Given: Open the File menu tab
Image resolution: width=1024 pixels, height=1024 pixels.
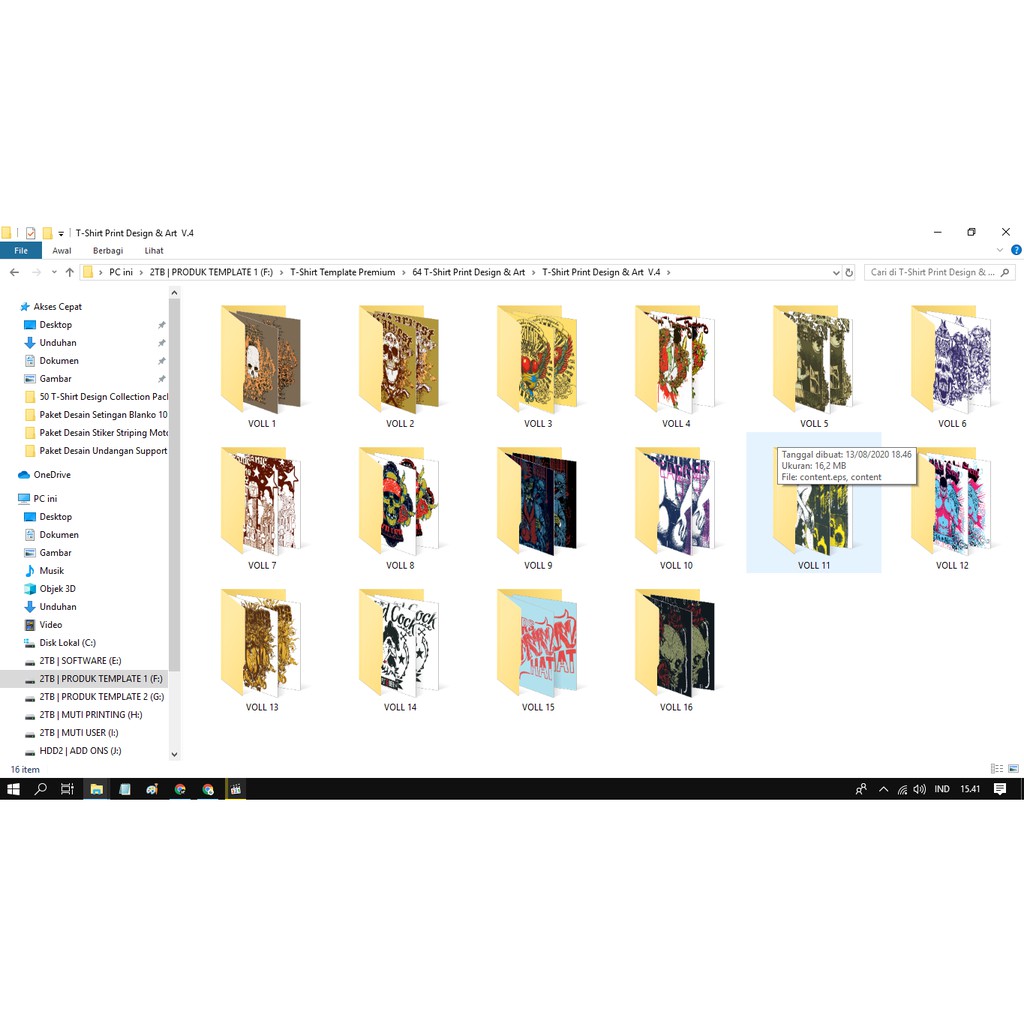Looking at the screenshot, I should (21, 251).
